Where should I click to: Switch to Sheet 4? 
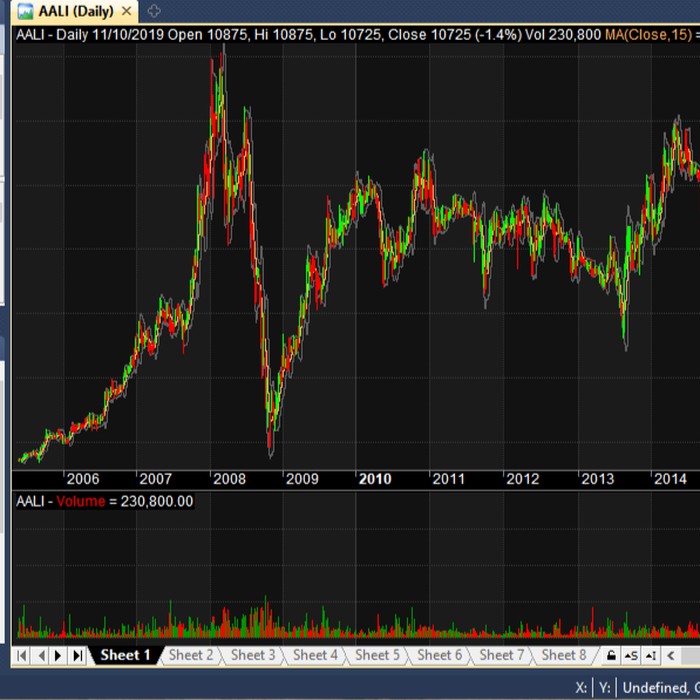[314, 655]
